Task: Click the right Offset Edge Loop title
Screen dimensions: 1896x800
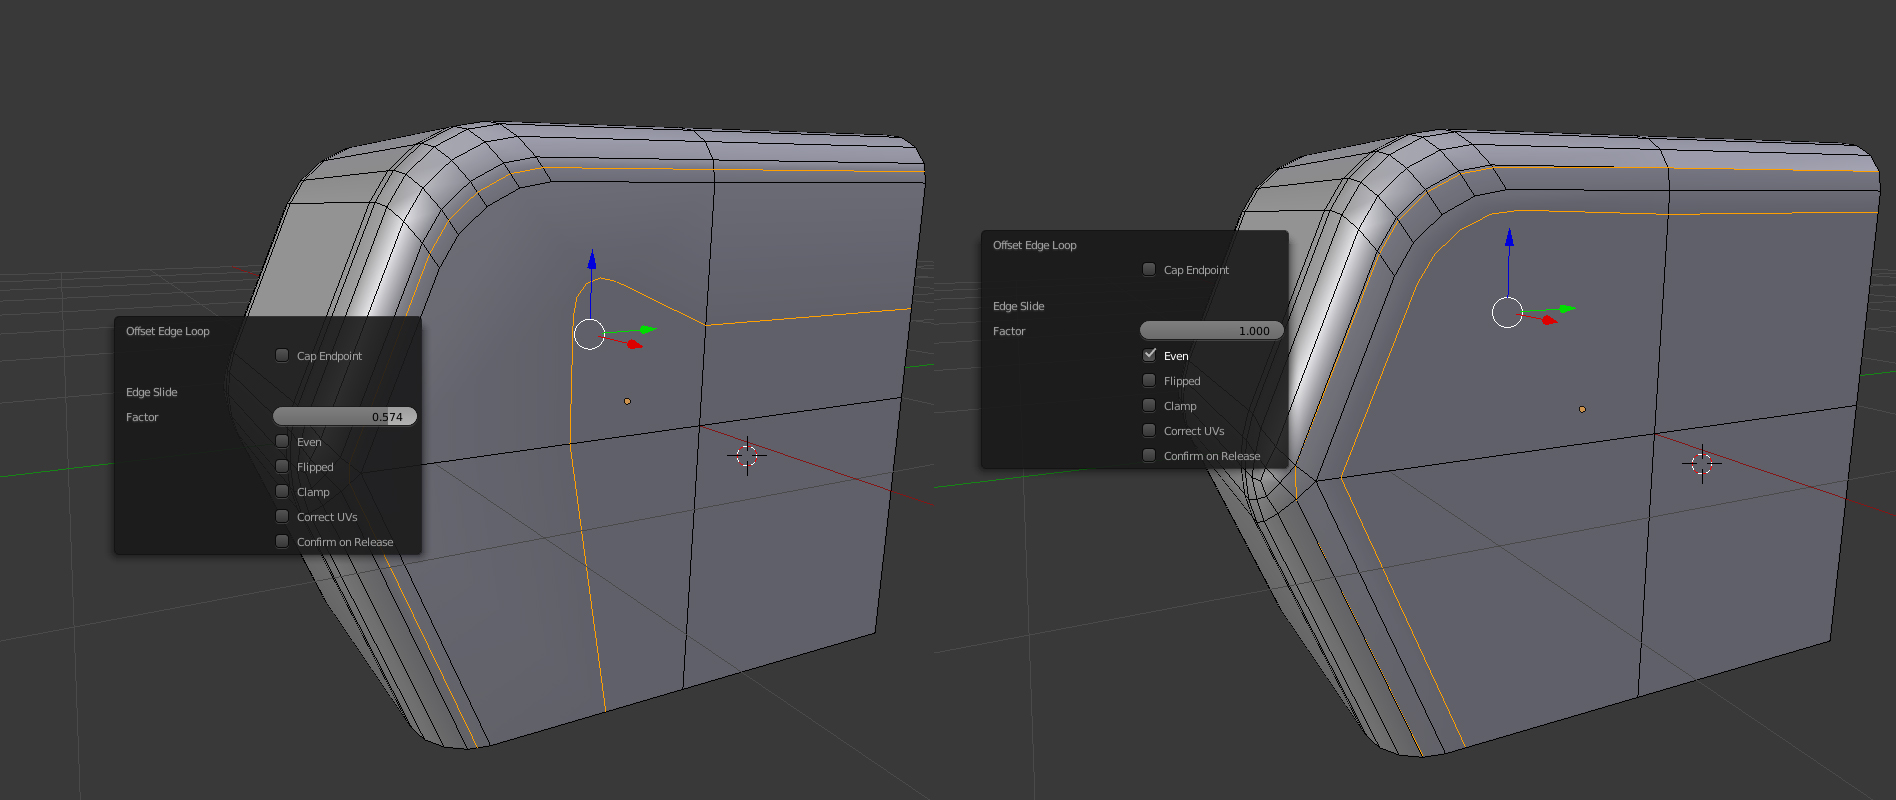Action: point(1035,245)
